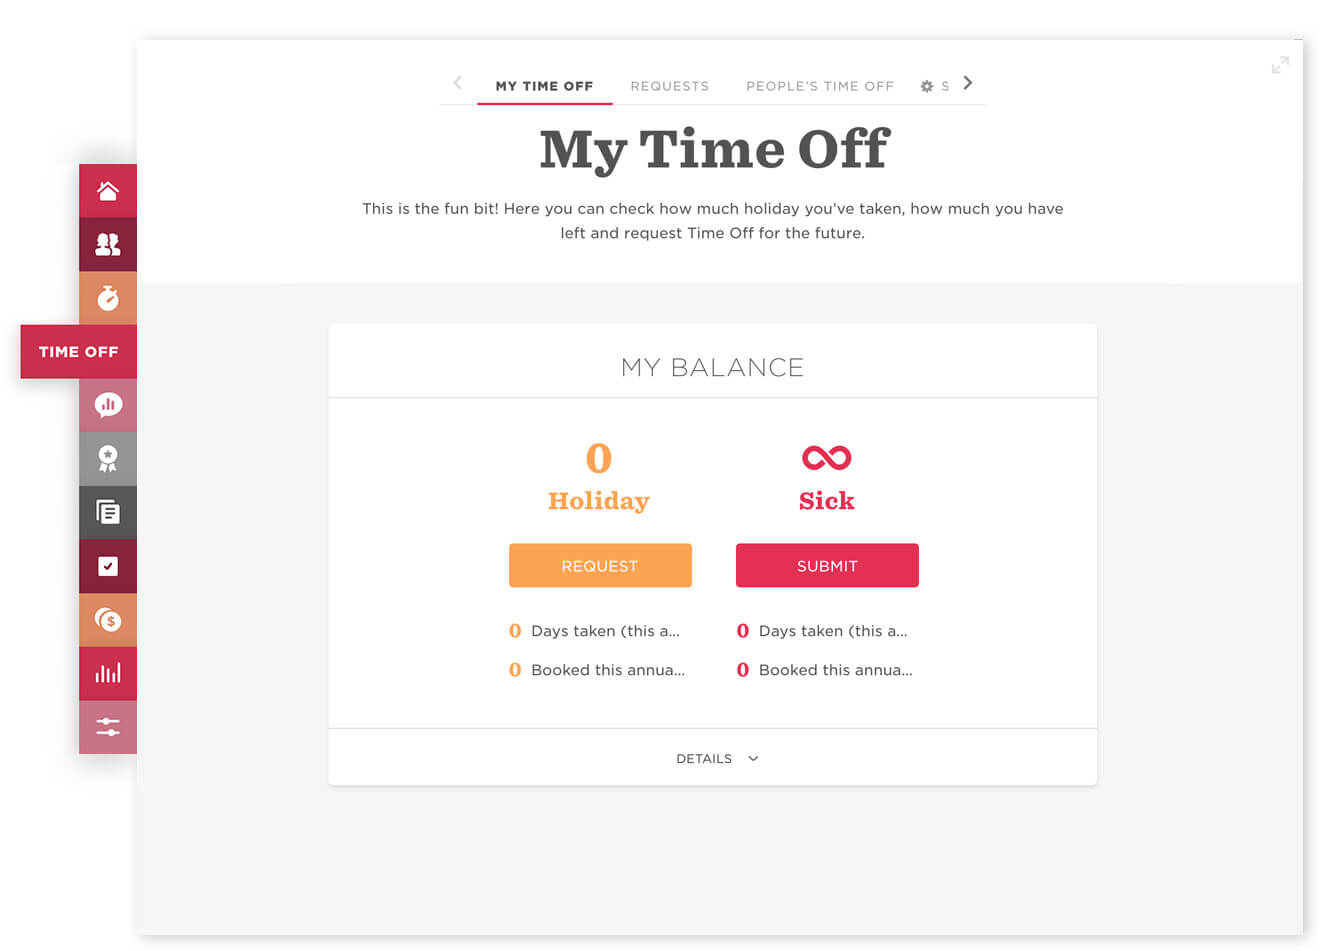Click the red Submit sick button
1320x951 pixels.
point(827,566)
